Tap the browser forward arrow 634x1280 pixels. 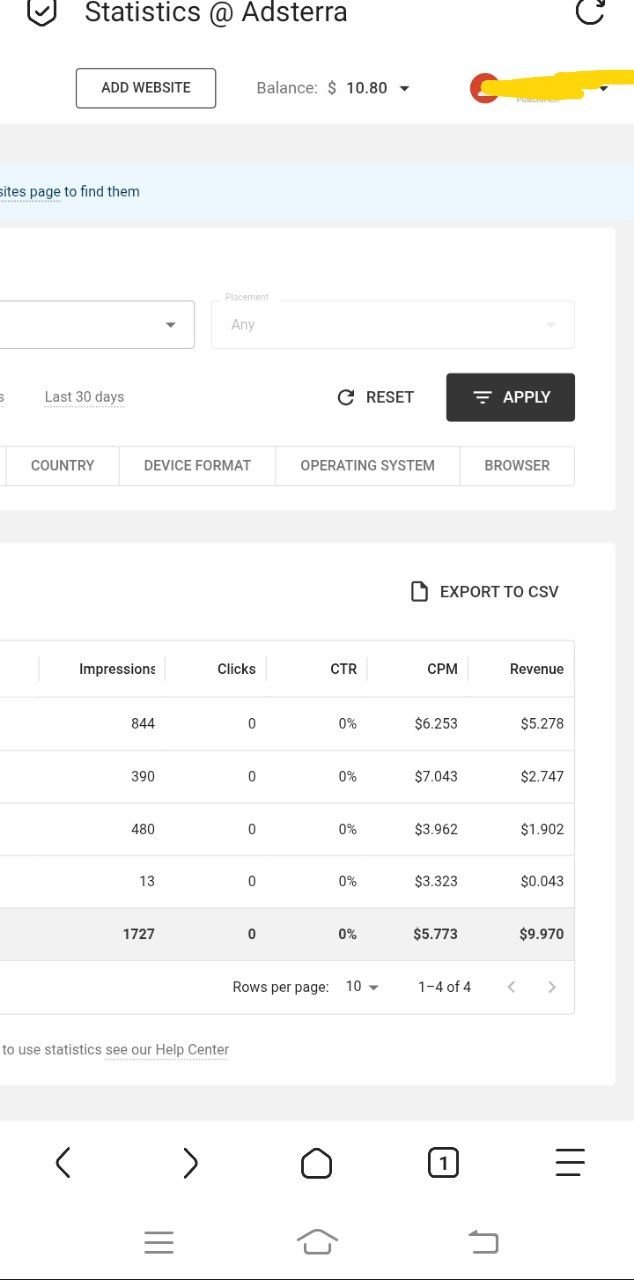coord(190,1162)
